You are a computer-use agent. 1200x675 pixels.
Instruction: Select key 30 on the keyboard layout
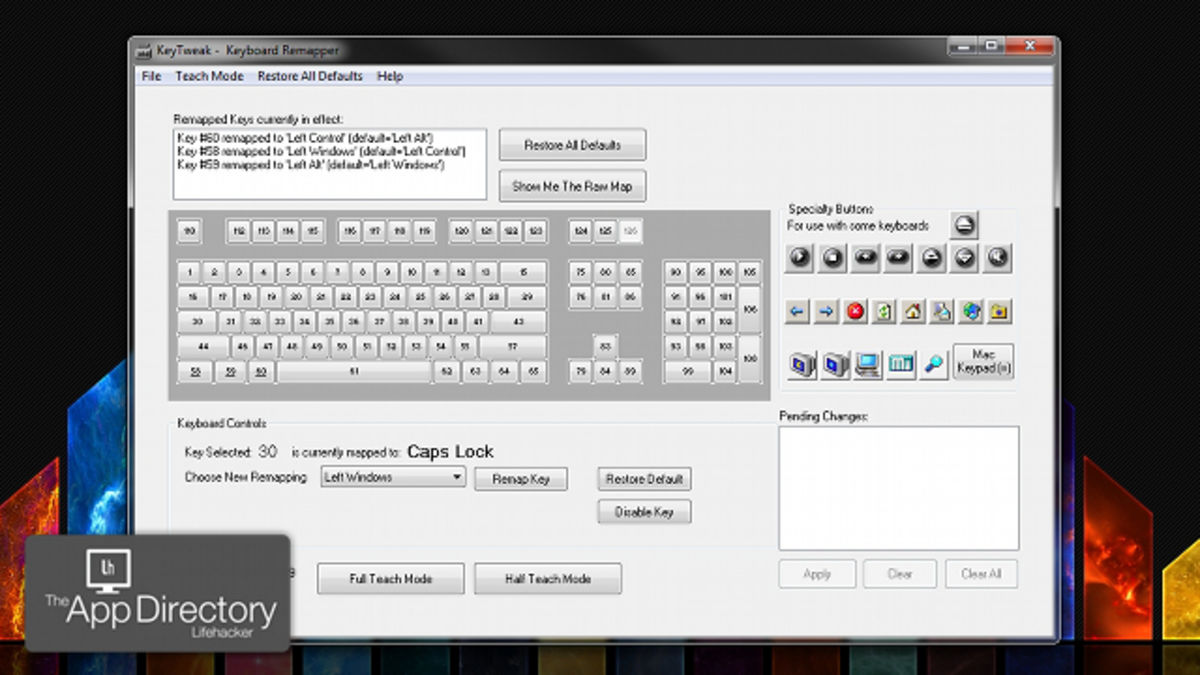click(197, 322)
